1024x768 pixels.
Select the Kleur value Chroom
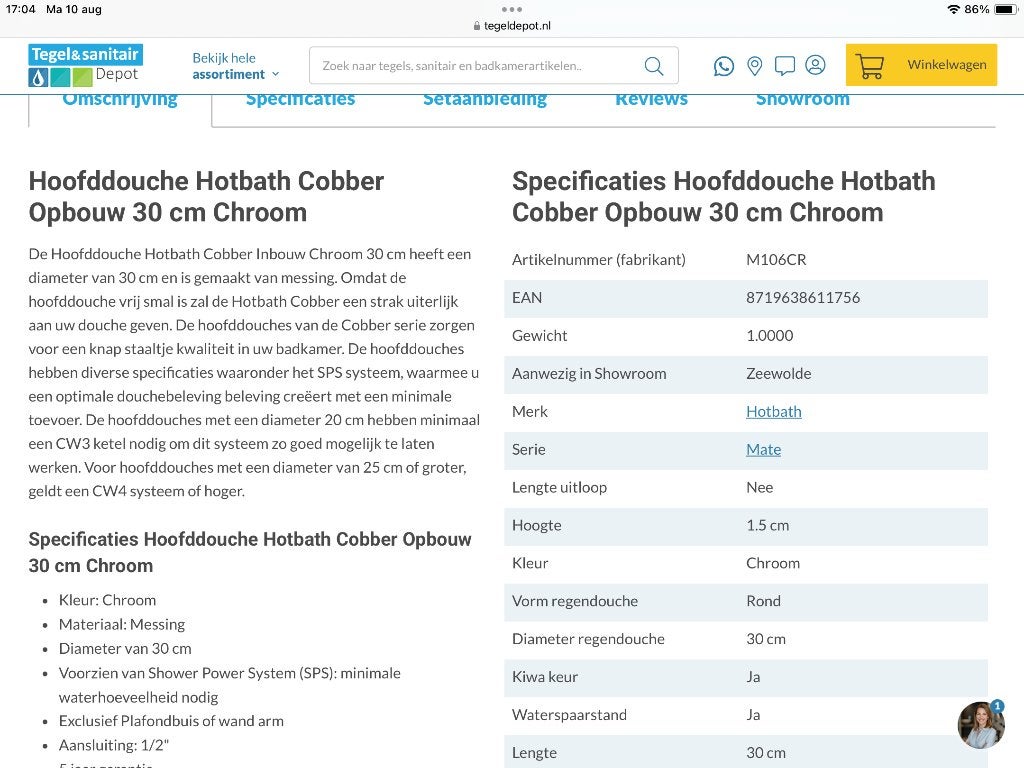pos(773,563)
